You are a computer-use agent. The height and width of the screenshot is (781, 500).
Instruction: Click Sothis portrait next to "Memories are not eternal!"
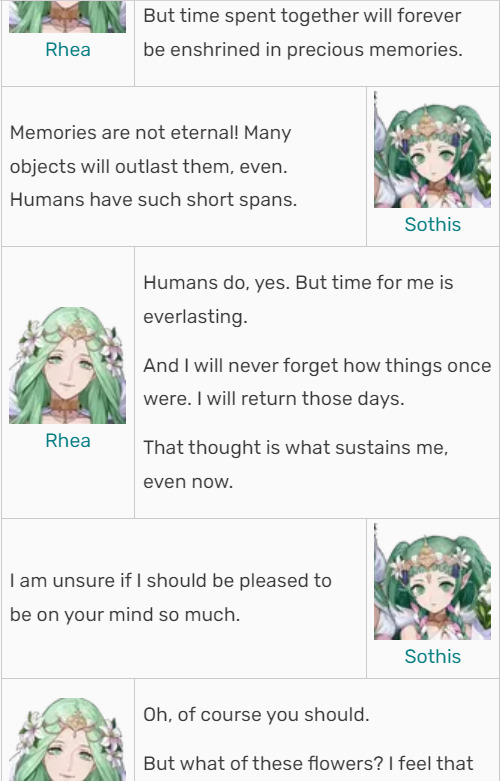click(432, 149)
